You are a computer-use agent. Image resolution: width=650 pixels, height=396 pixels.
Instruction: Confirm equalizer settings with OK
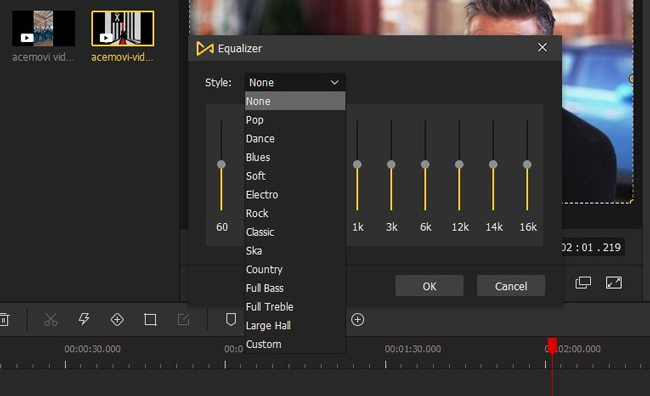[x=429, y=286]
